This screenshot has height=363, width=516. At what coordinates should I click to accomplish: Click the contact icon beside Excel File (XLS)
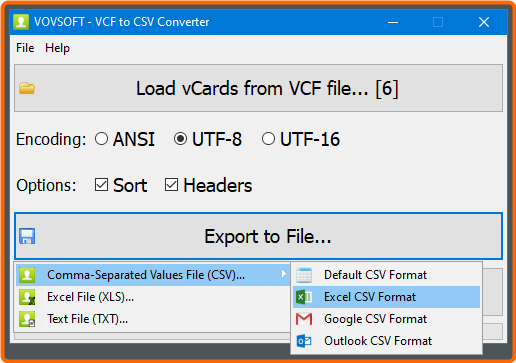tap(27, 297)
